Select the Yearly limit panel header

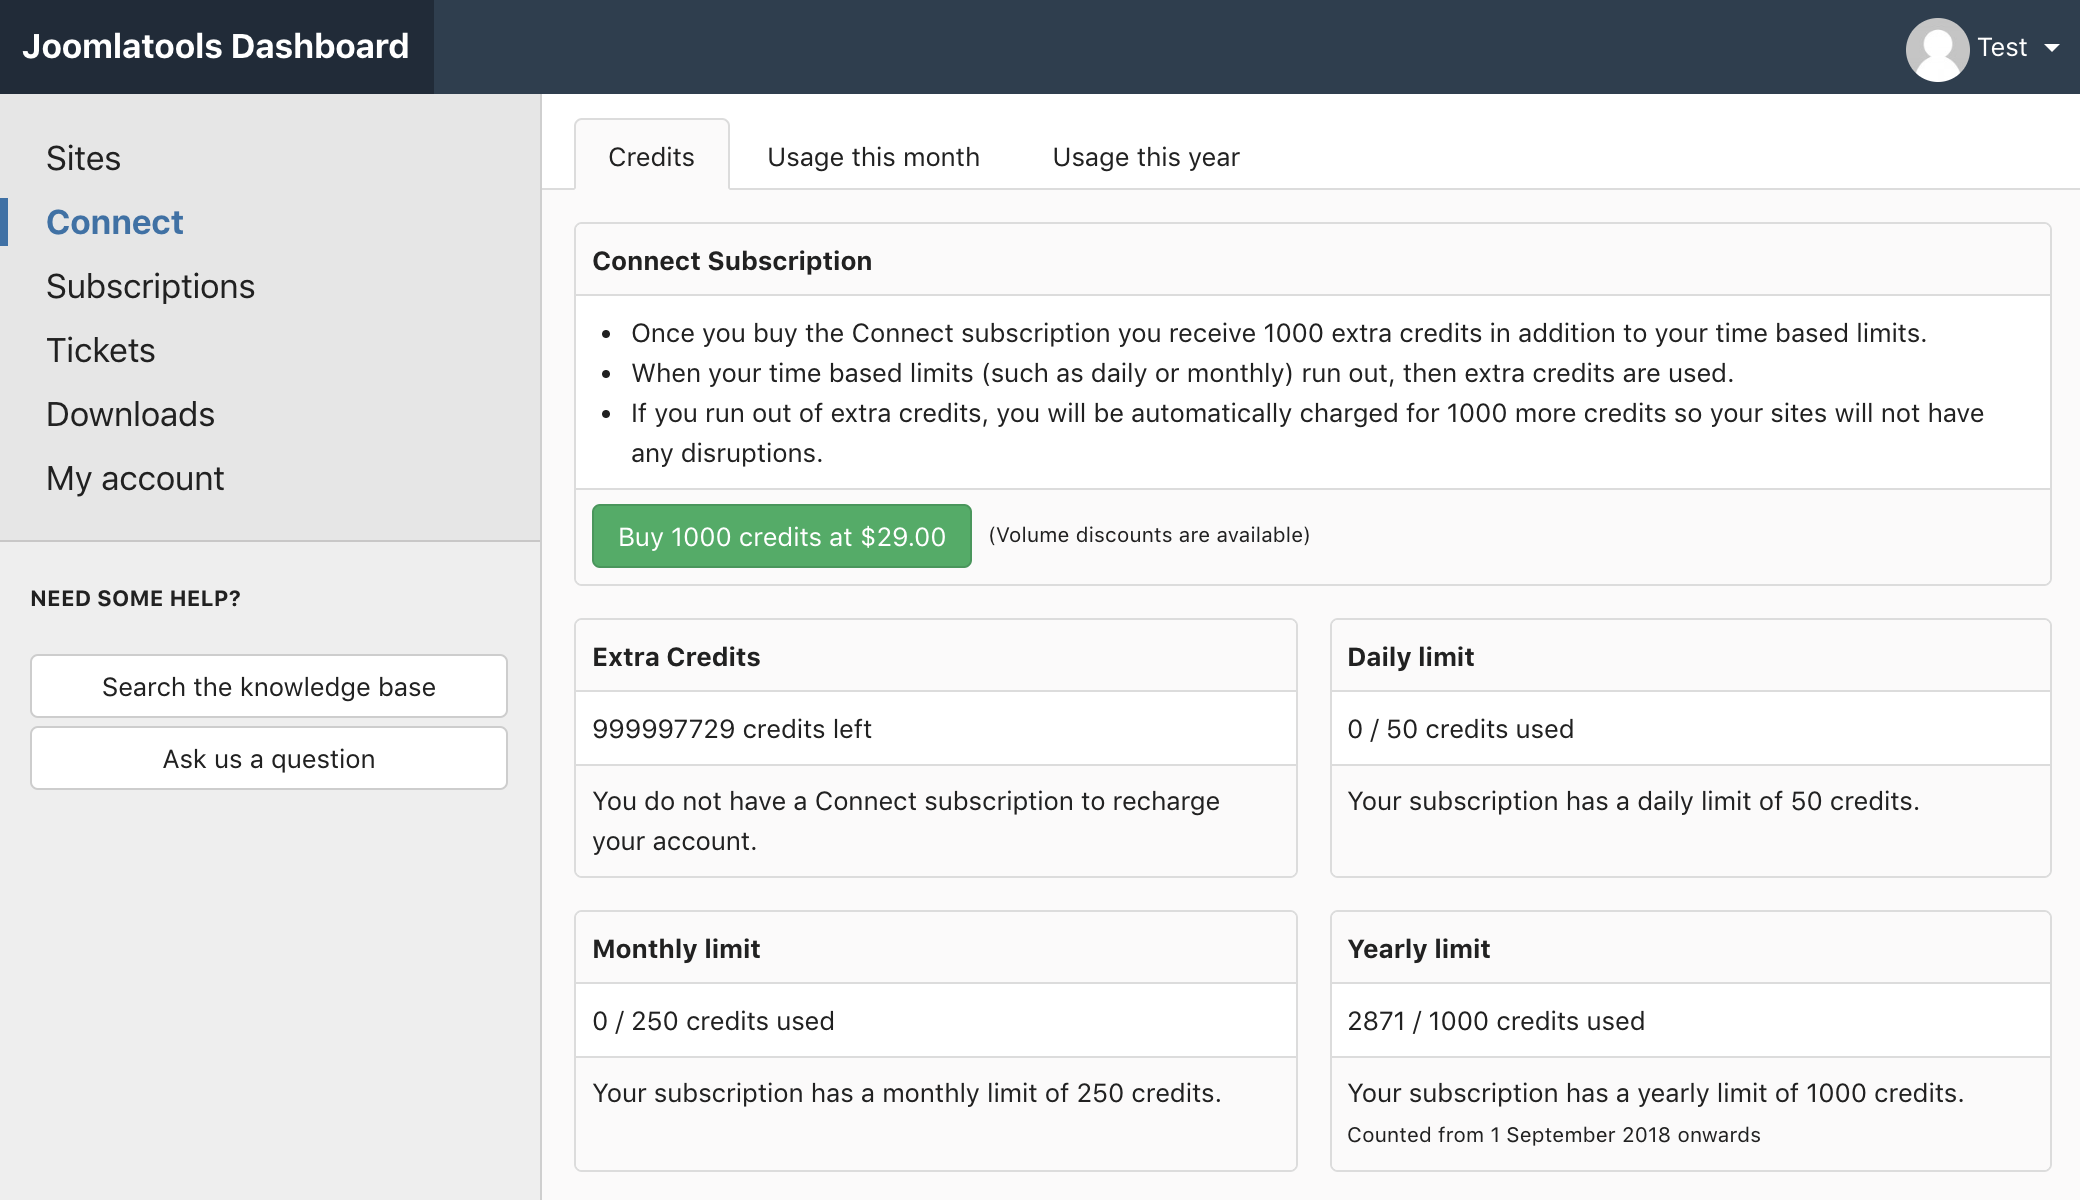(1690, 948)
